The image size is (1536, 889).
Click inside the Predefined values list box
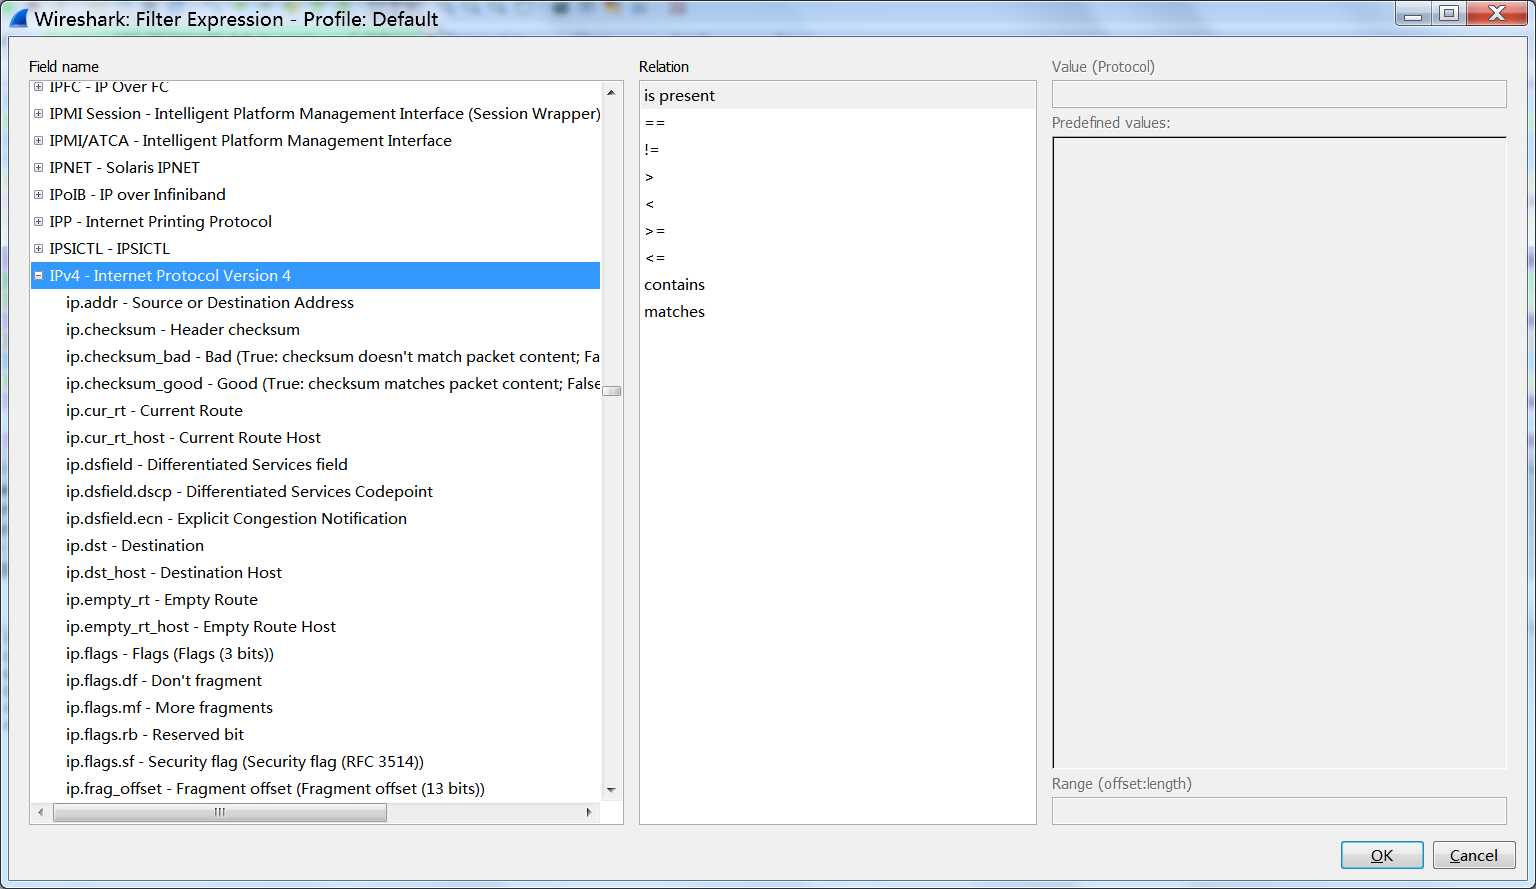coord(1279,452)
